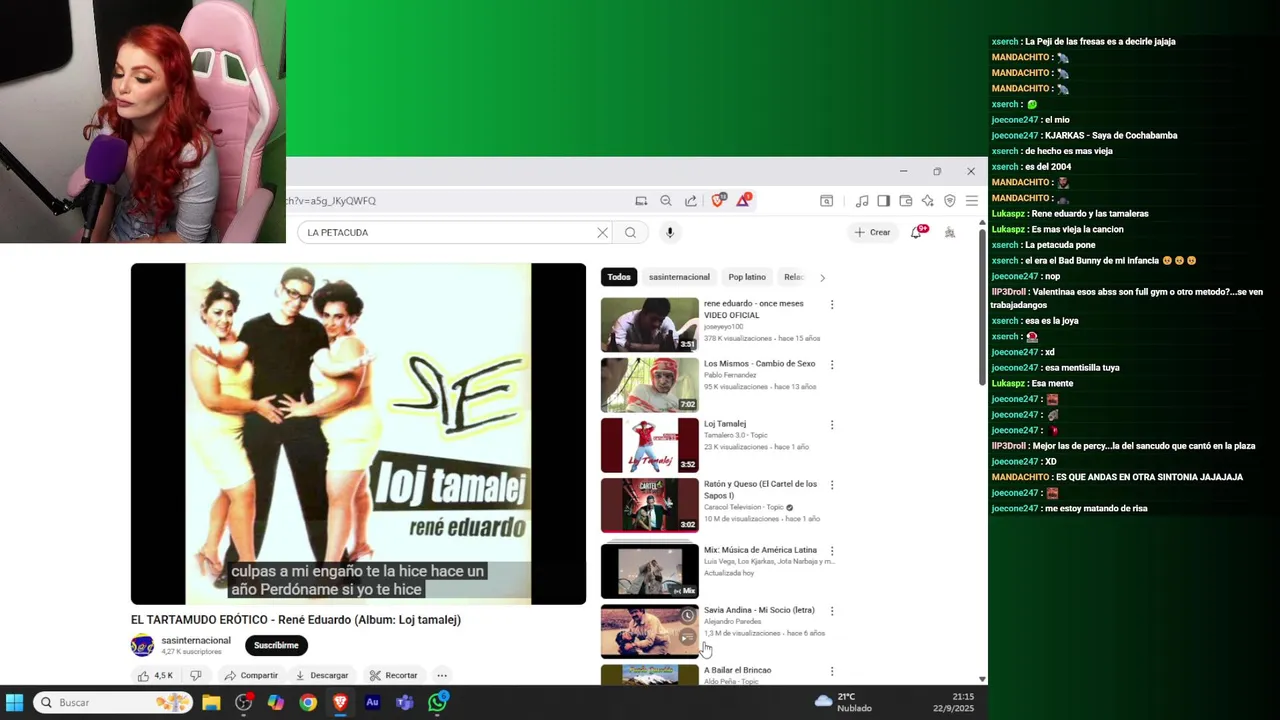Screen dimensions: 1280x720
Task: Start voice search with microphone icon
Action: pos(670,233)
